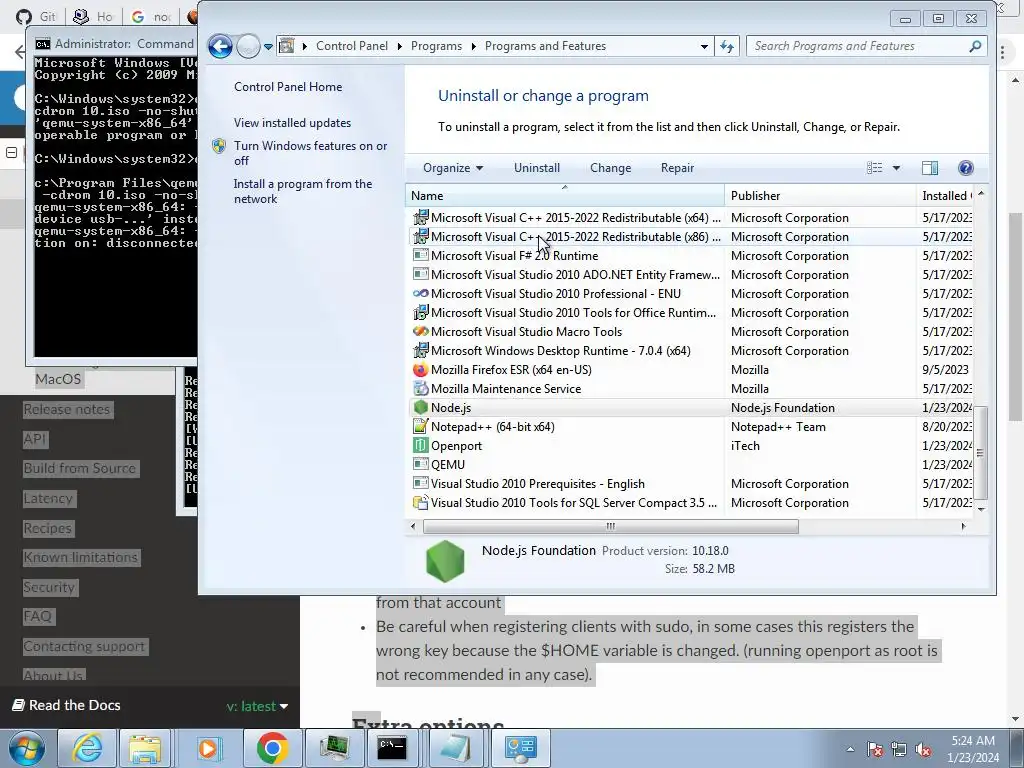Open Install a program from the network
Screen dimensions: 1024x768
point(303,191)
